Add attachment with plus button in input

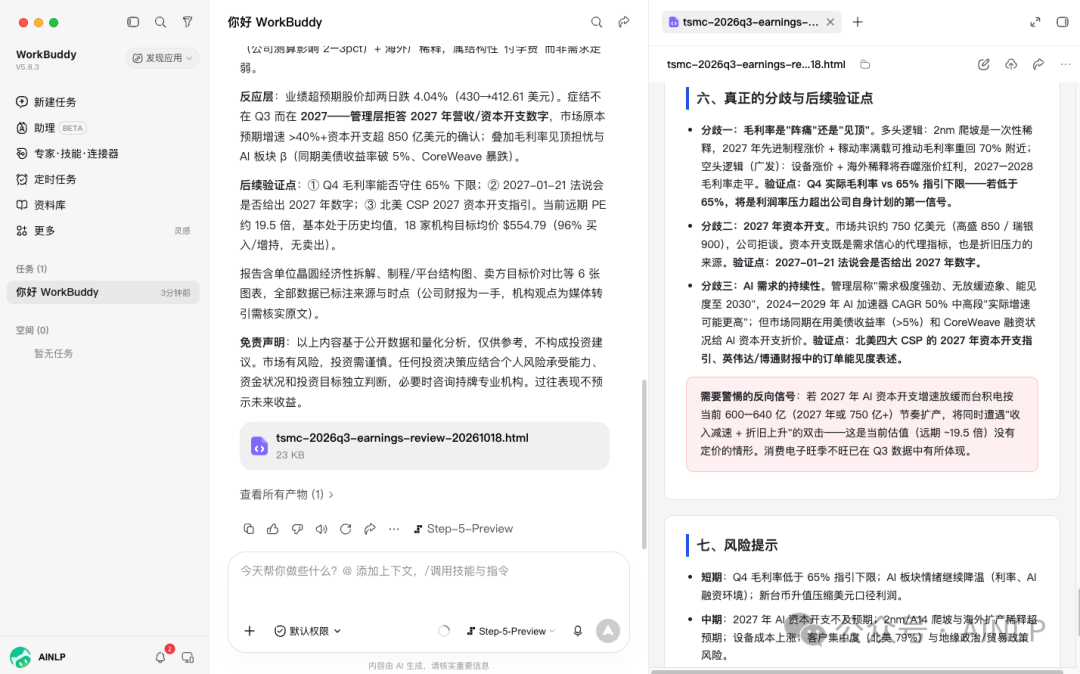pyautogui.click(x=249, y=631)
